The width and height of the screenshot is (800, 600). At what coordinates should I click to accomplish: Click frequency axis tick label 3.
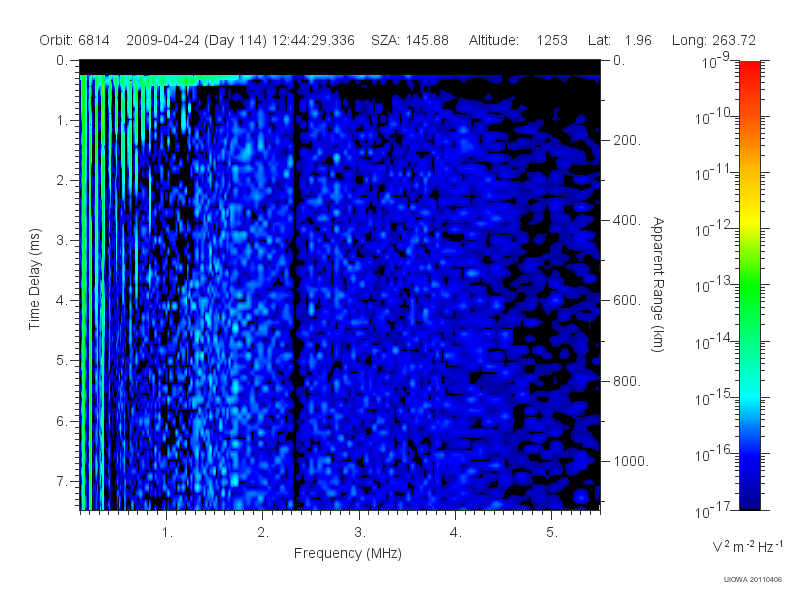(x=360, y=533)
